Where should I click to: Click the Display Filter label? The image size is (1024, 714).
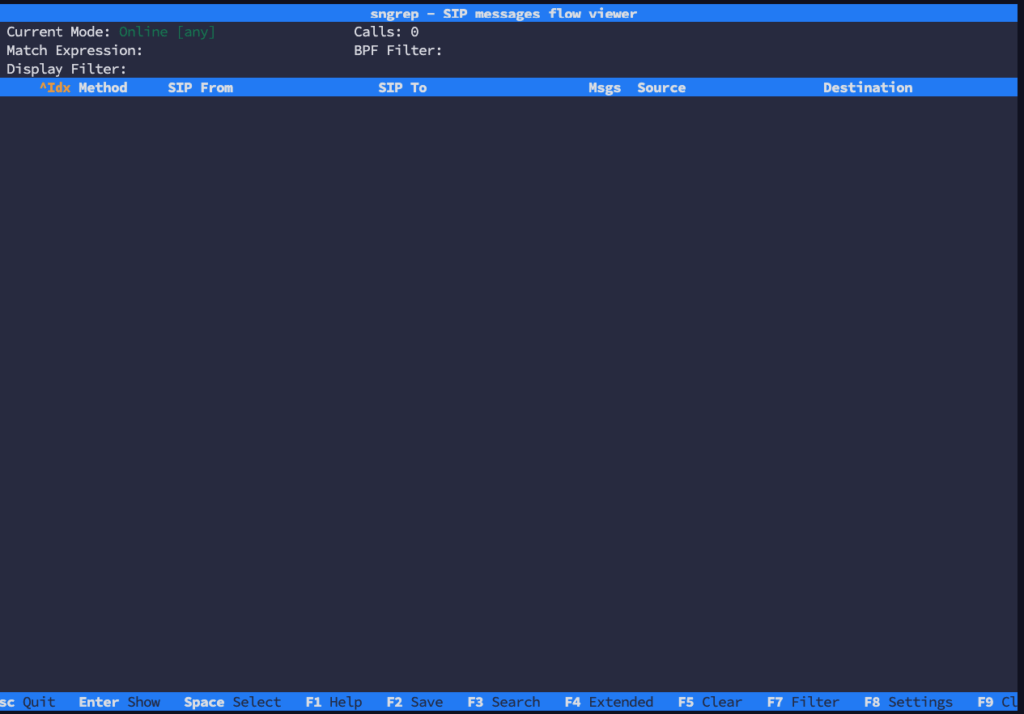[67, 69]
